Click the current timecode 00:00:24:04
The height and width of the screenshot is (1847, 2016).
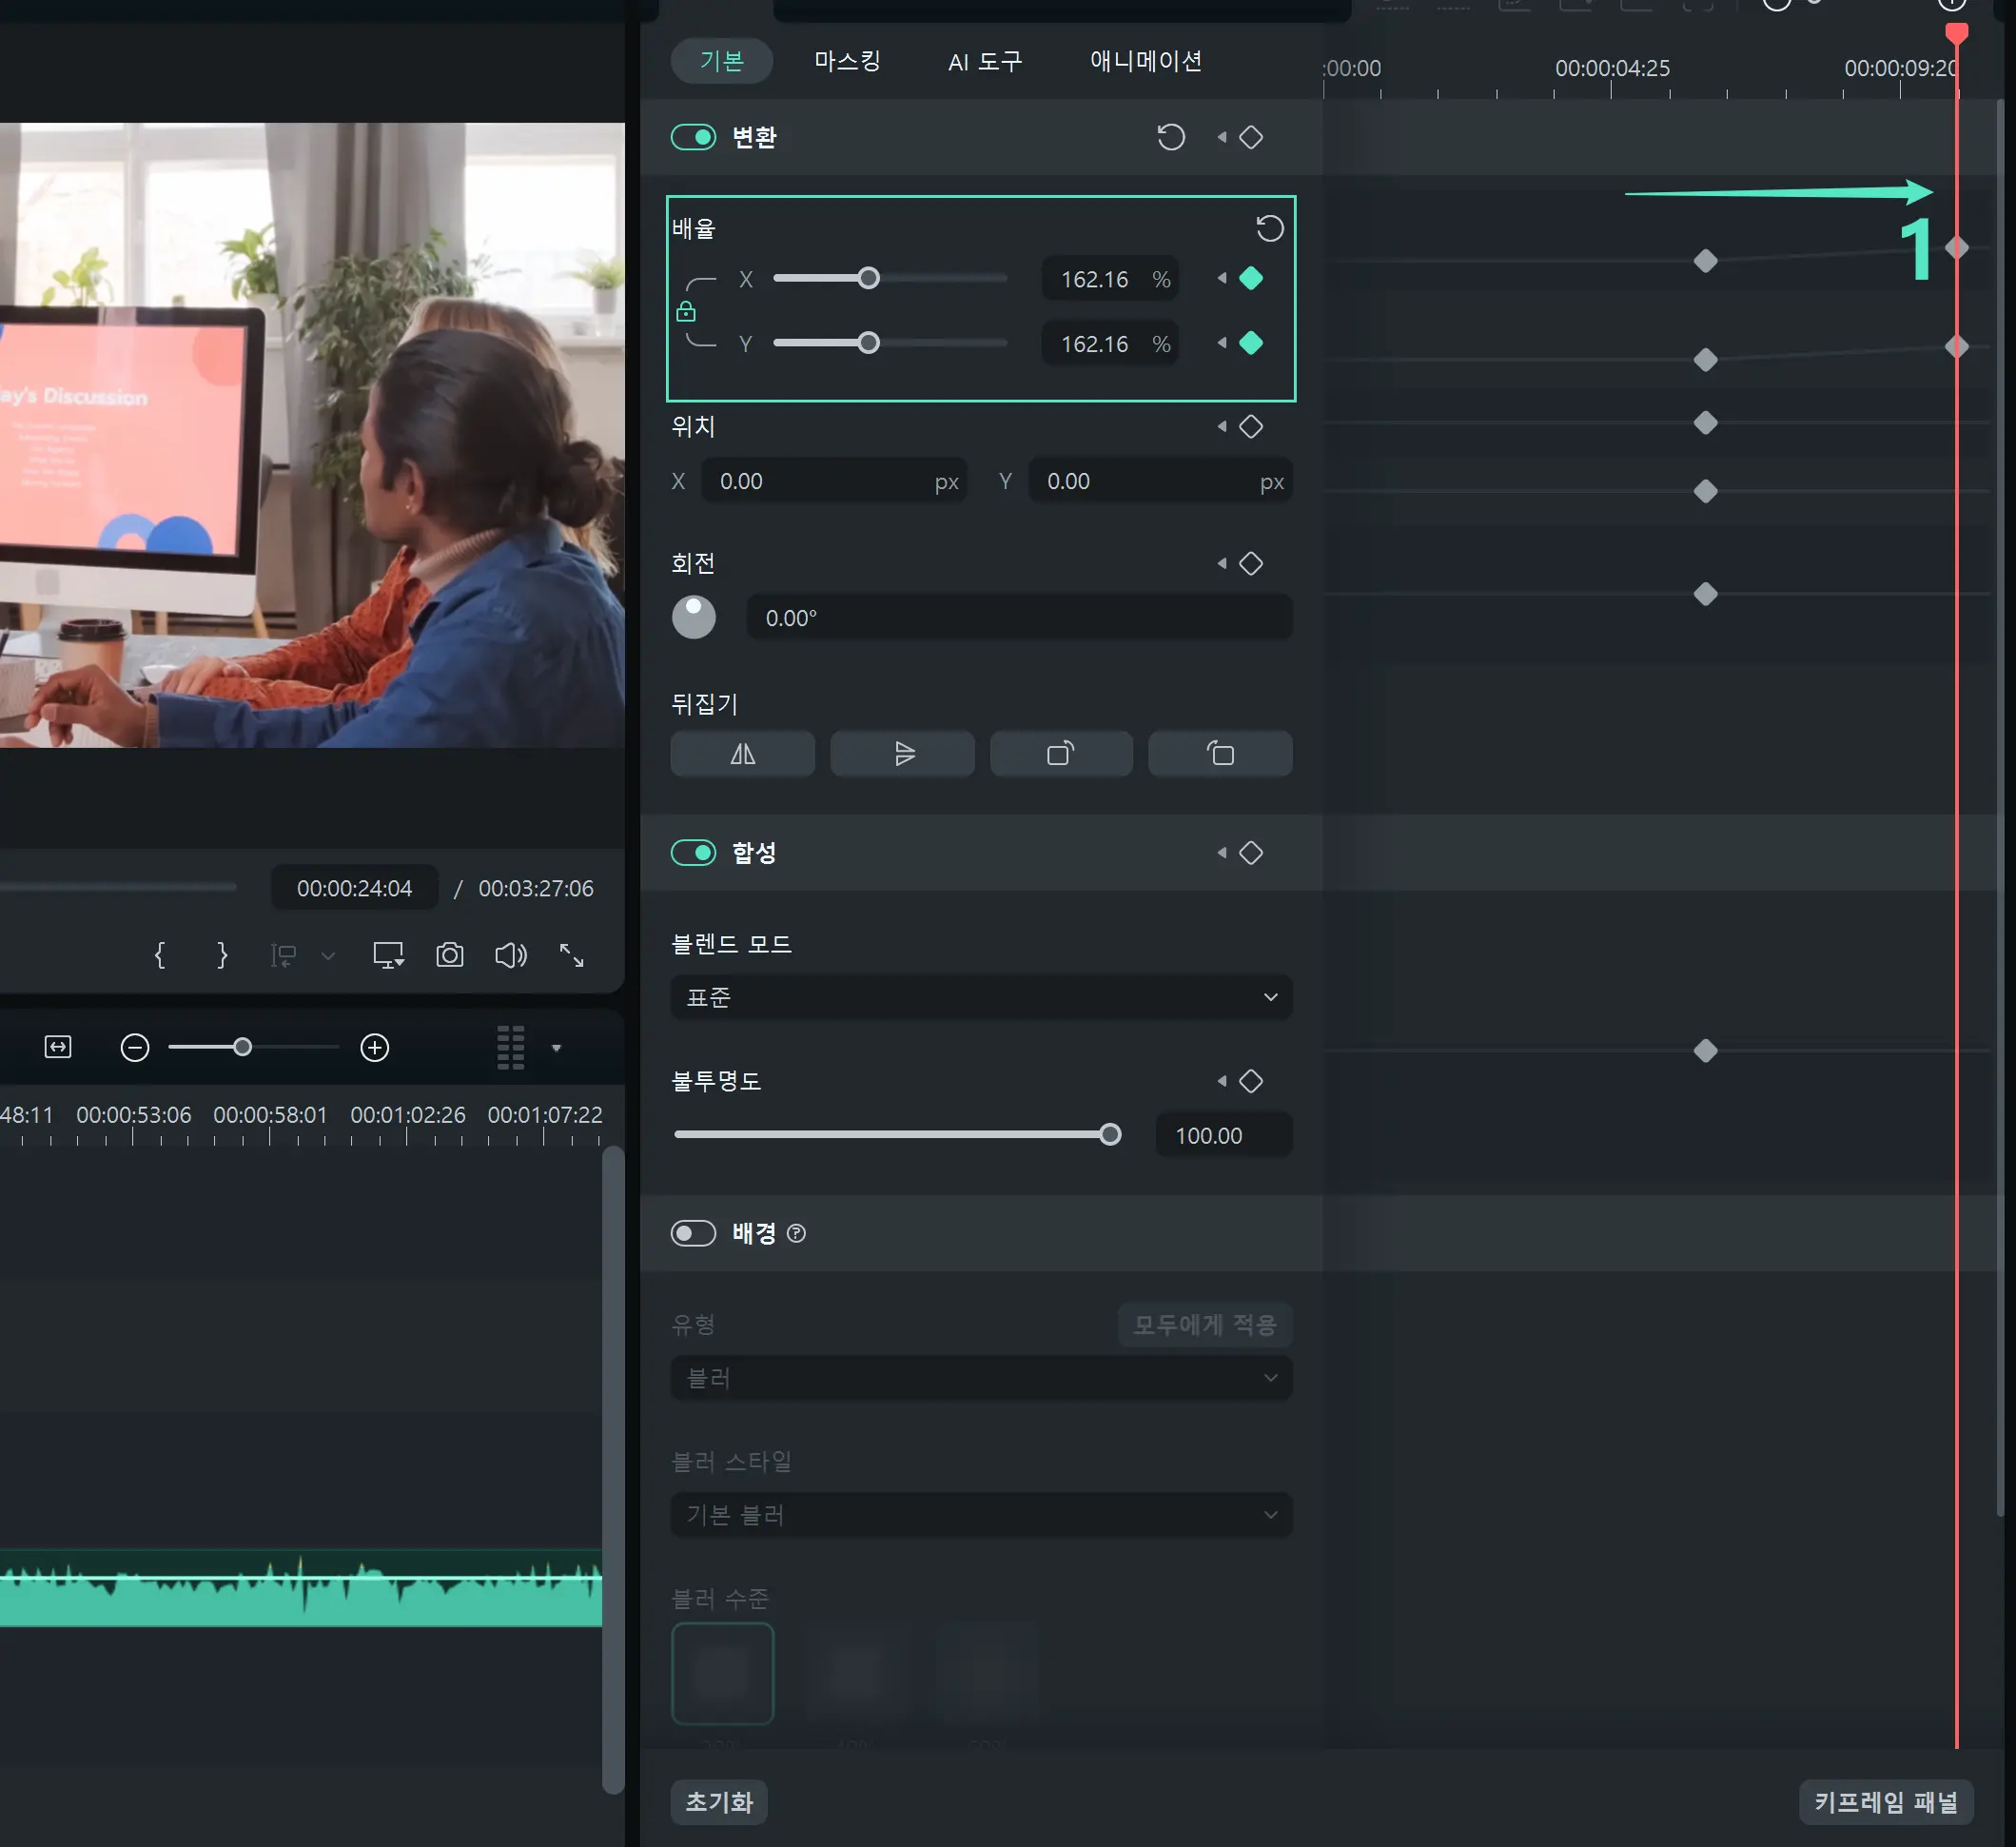(x=354, y=888)
